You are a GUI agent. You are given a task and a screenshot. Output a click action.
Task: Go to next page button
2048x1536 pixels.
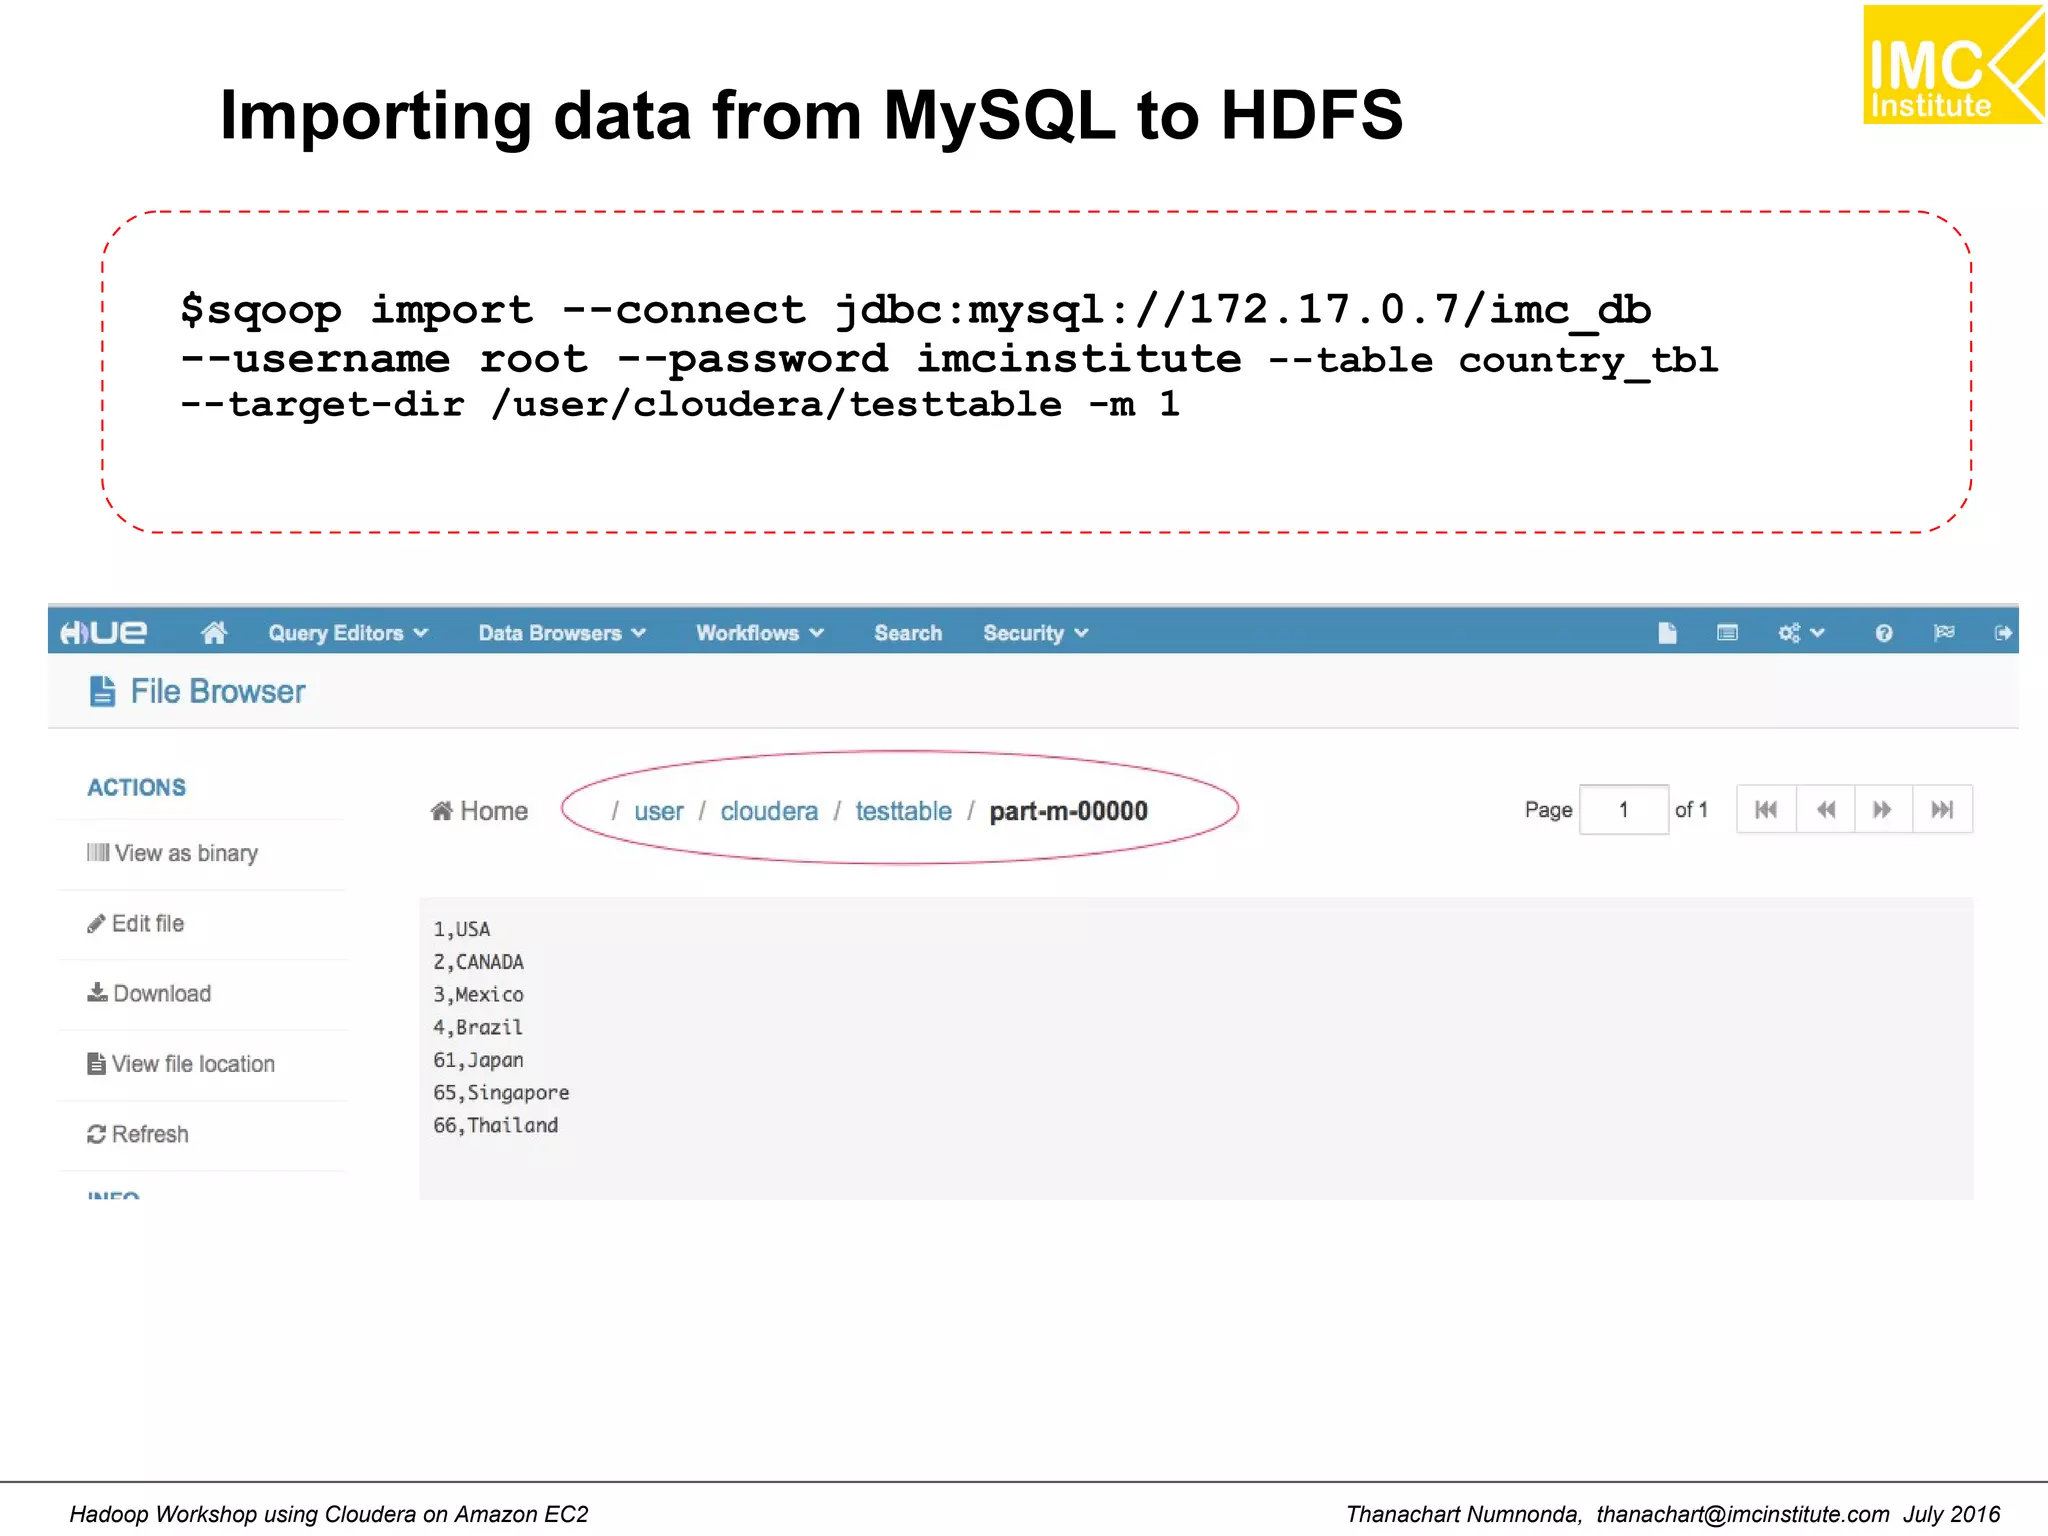pyautogui.click(x=1883, y=810)
